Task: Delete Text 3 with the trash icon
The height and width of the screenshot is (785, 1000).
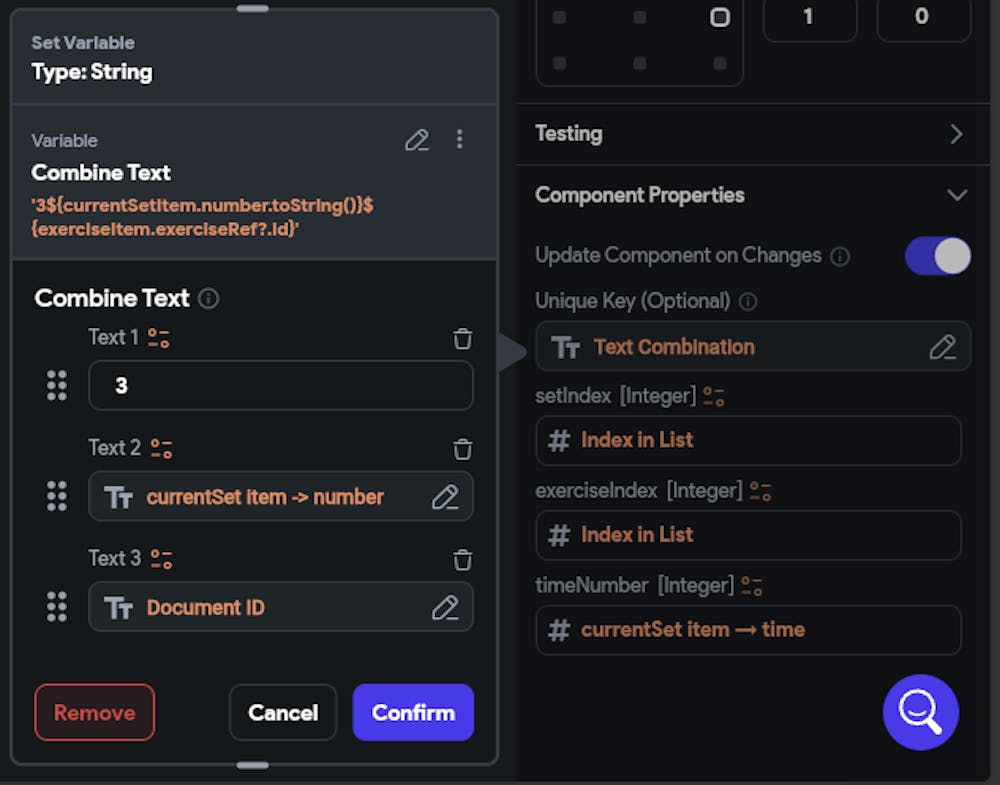Action: (x=462, y=560)
